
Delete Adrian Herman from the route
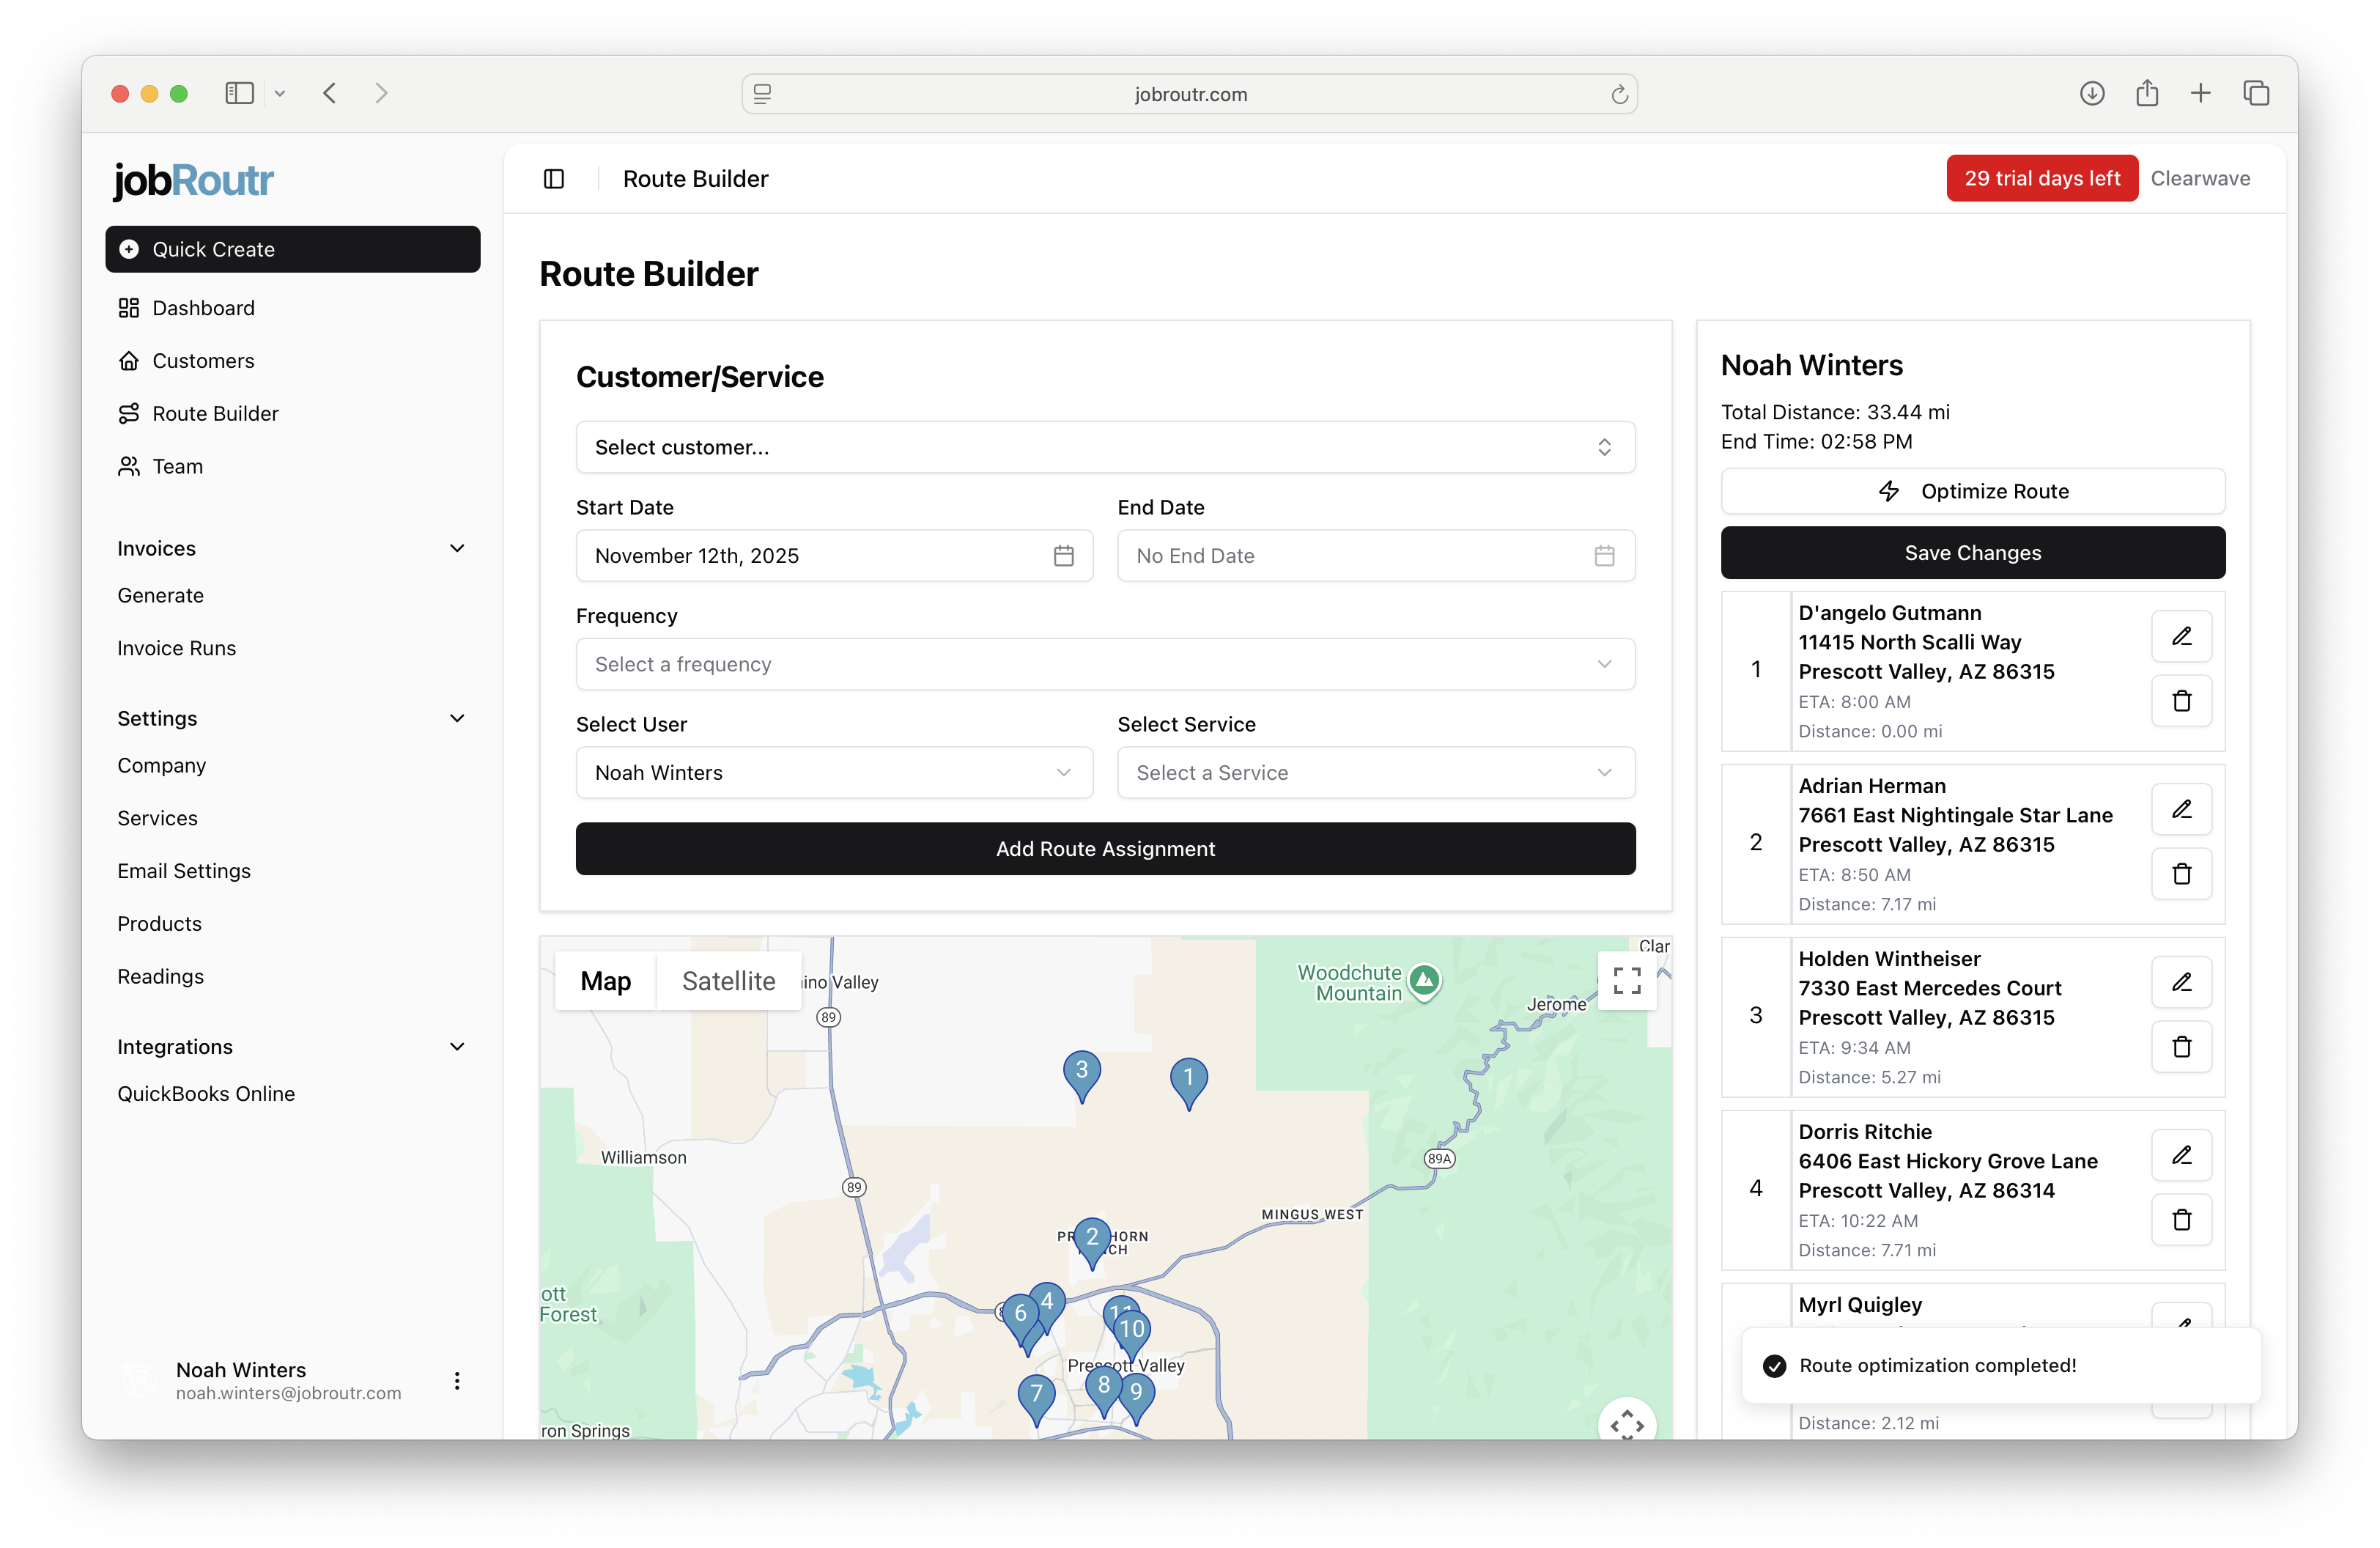tap(2182, 874)
